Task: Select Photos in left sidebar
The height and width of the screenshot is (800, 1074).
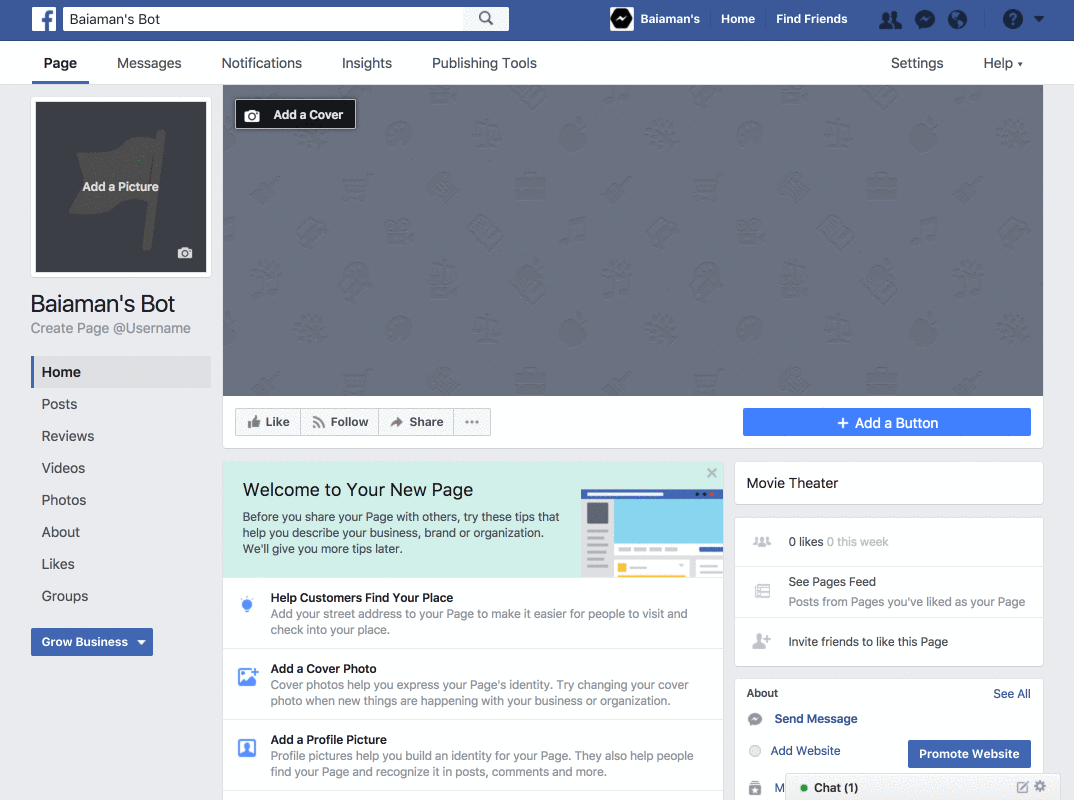Action: (x=64, y=500)
